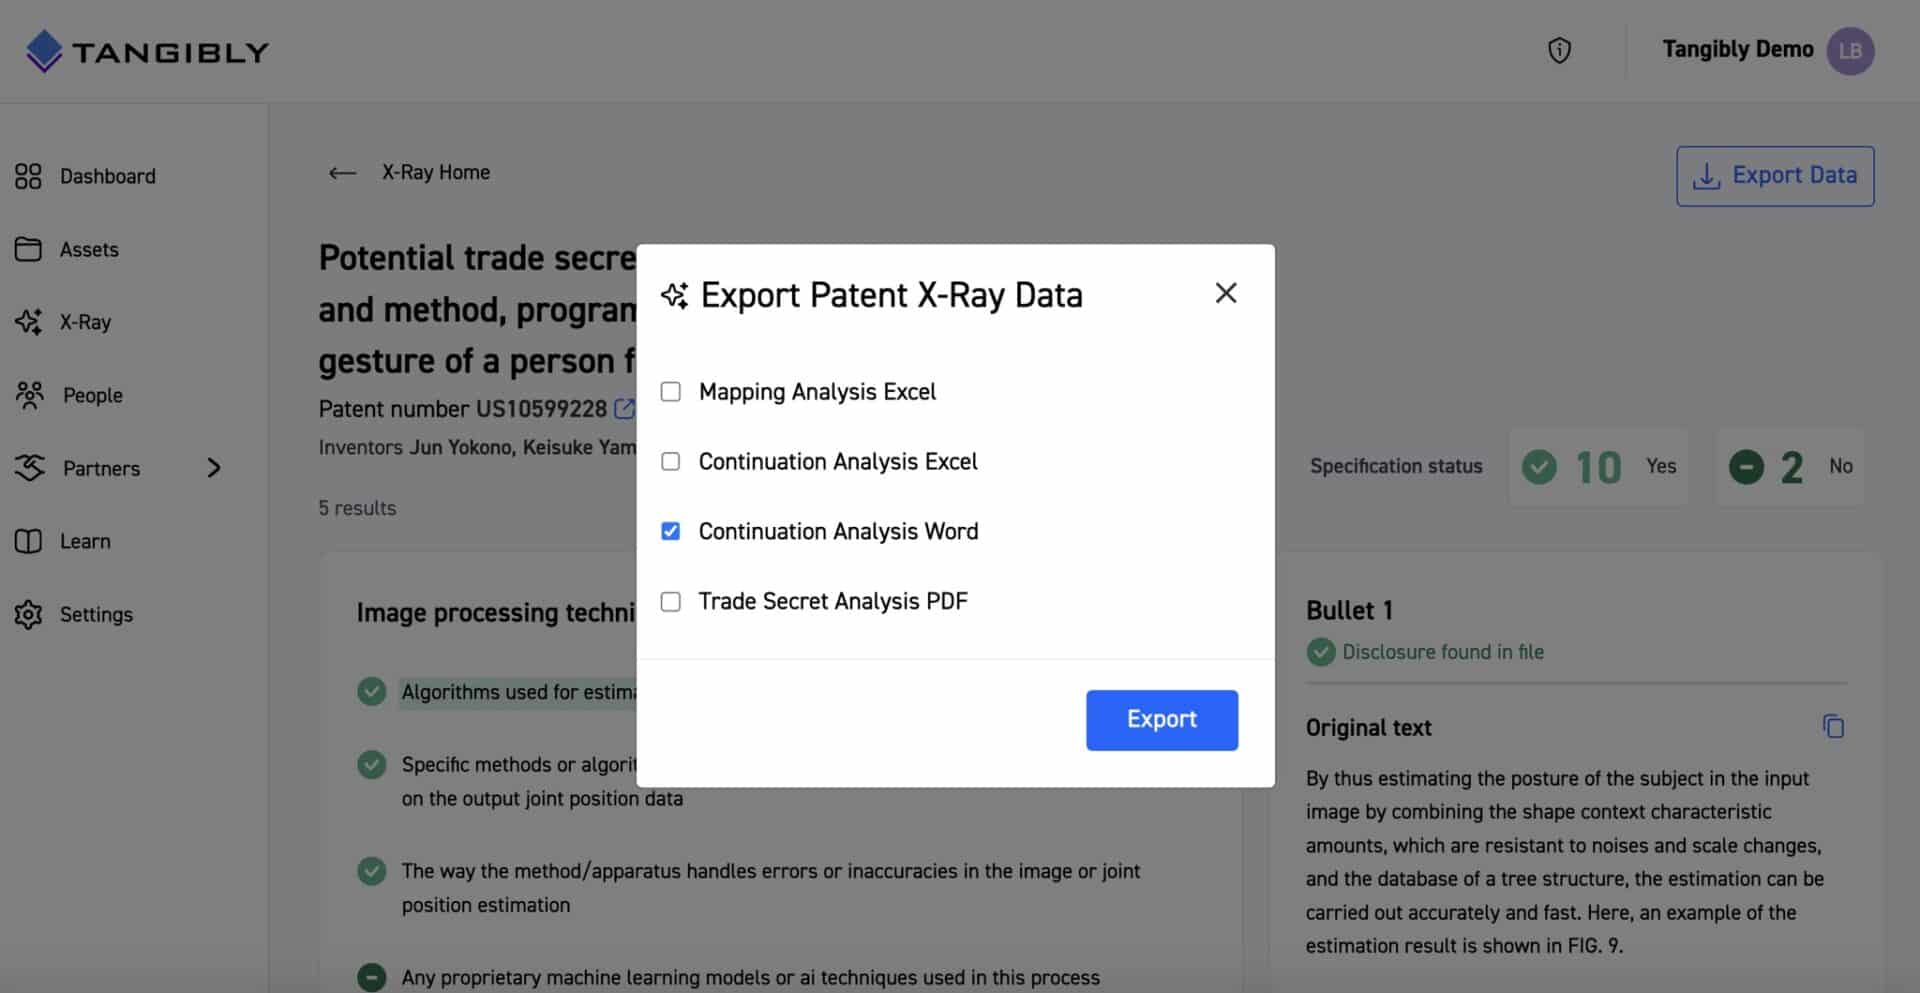Open the Learn menu item
The width and height of the screenshot is (1920, 993).
click(85, 541)
